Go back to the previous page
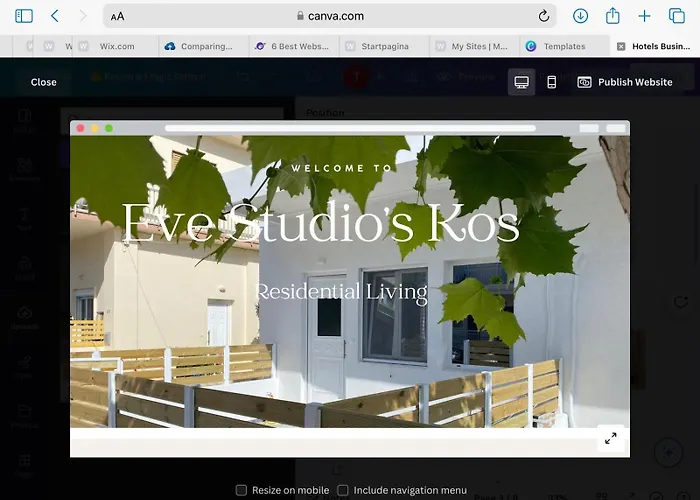This screenshot has width=700, height=500. 55,16
